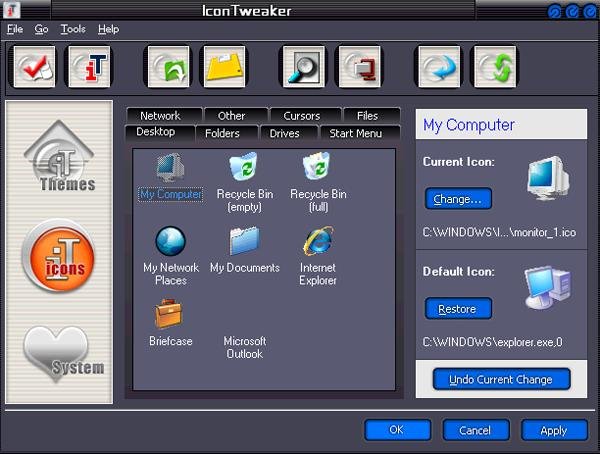Click the Change... button for current icon
The width and height of the screenshot is (600, 454).
pyautogui.click(x=458, y=199)
